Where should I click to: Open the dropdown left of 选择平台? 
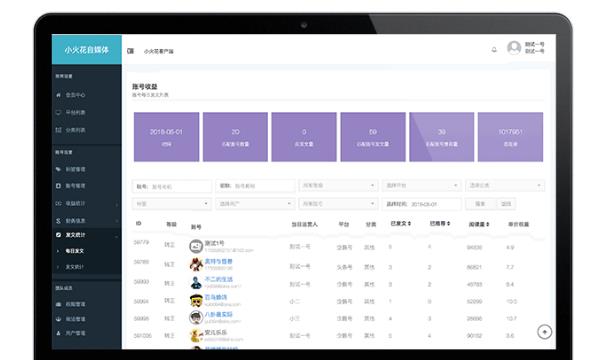(x=338, y=186)
